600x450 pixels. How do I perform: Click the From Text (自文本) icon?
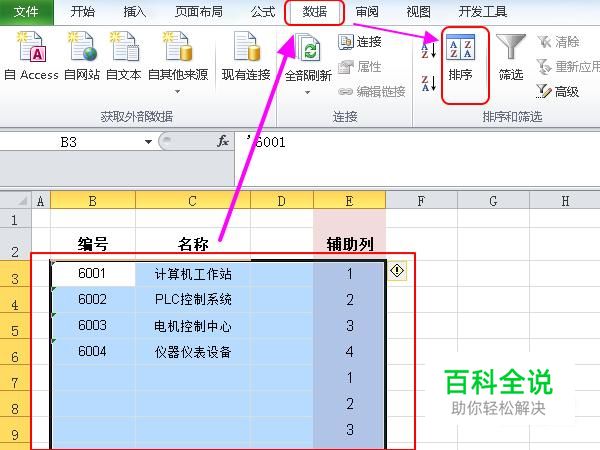124,48
